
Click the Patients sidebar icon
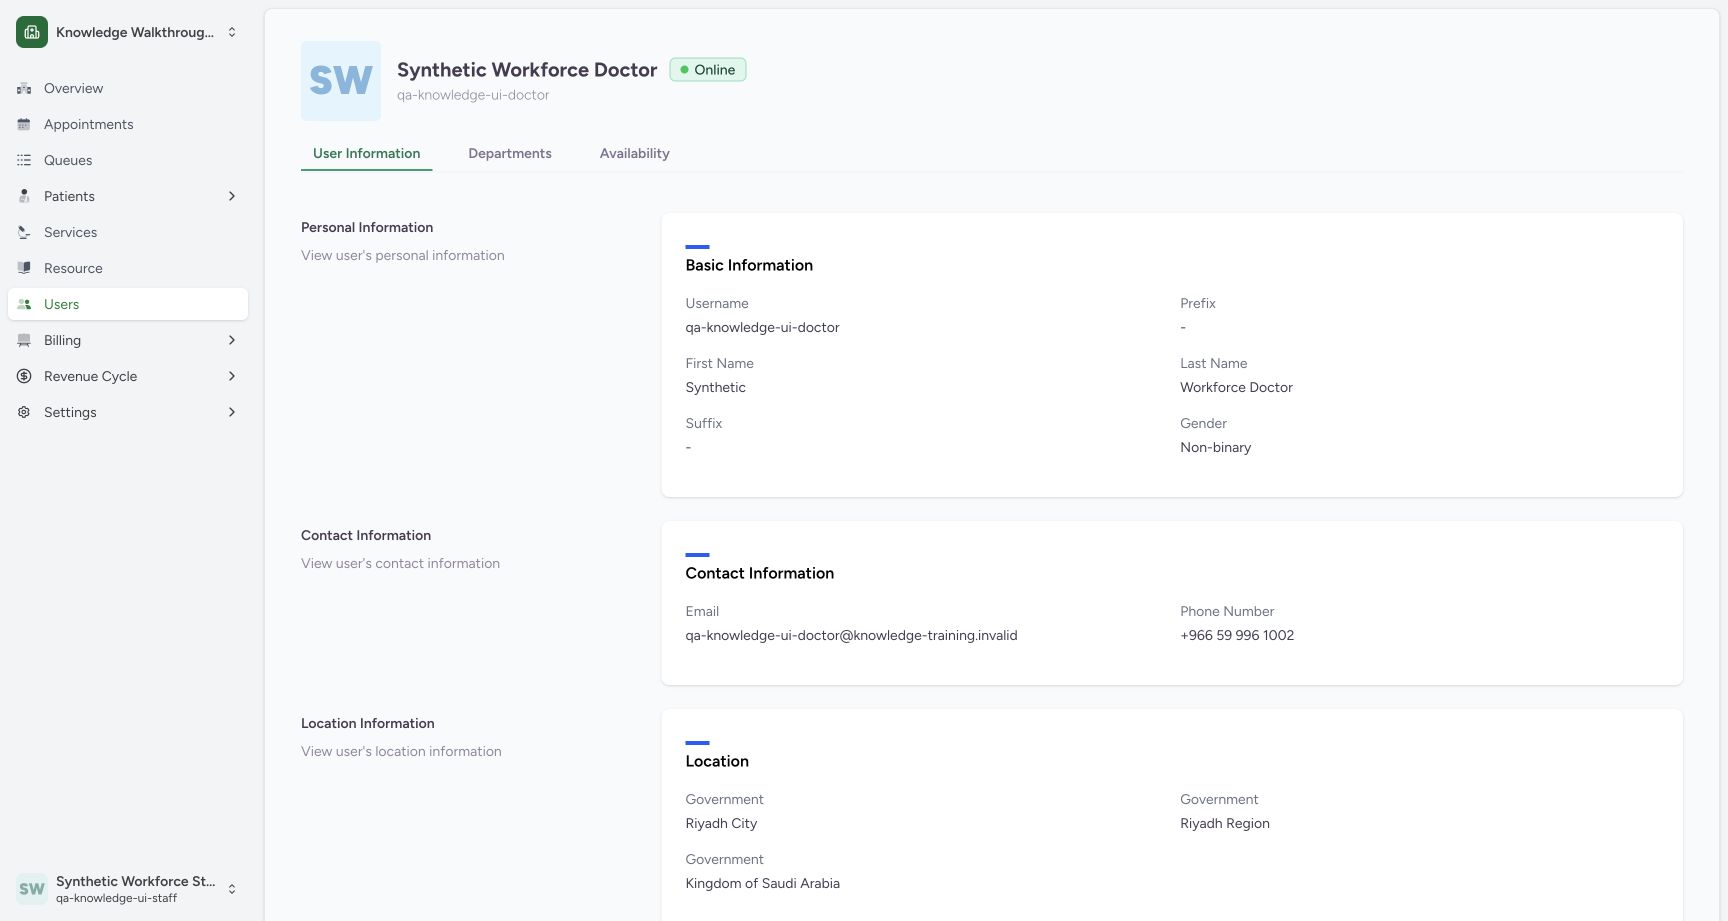pyautogui.click(x=24, y=196)
